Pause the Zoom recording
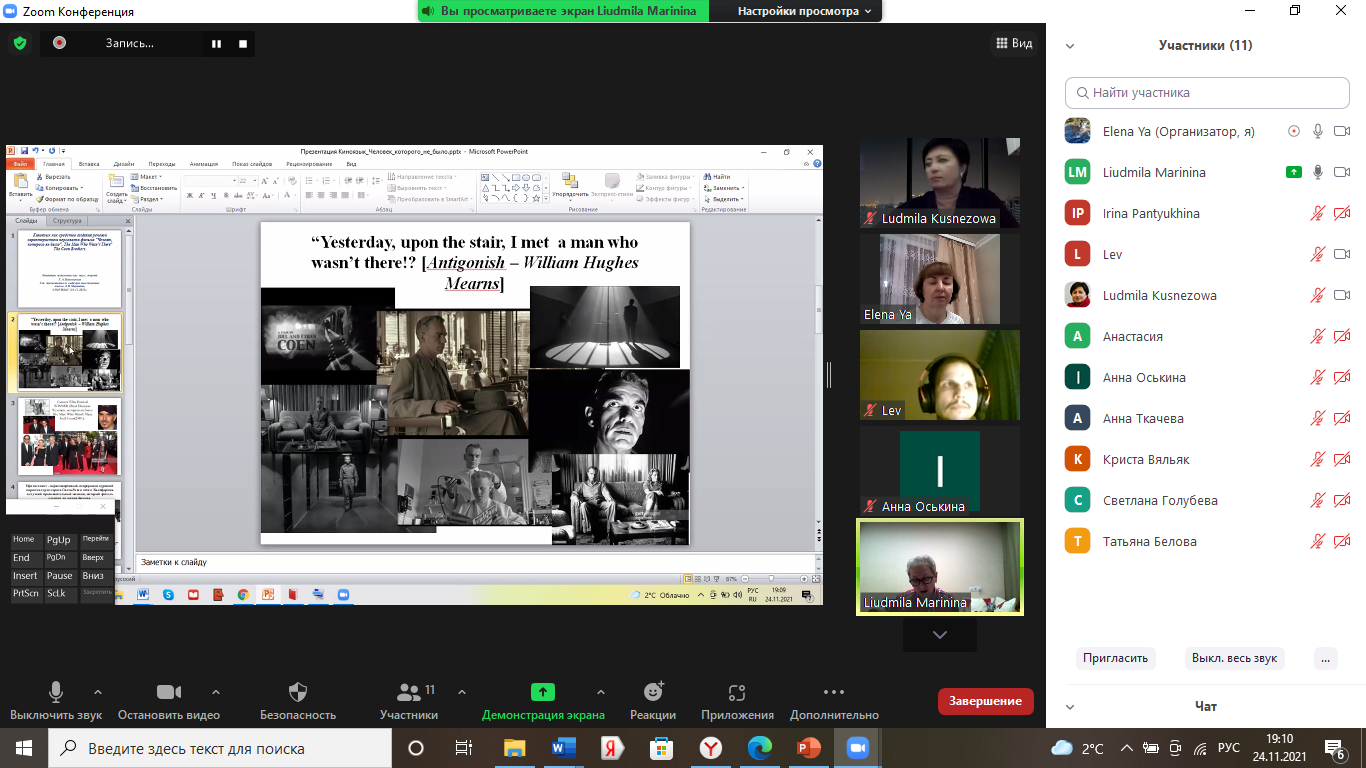This screenshot has width=1366, height=768. 216,43
